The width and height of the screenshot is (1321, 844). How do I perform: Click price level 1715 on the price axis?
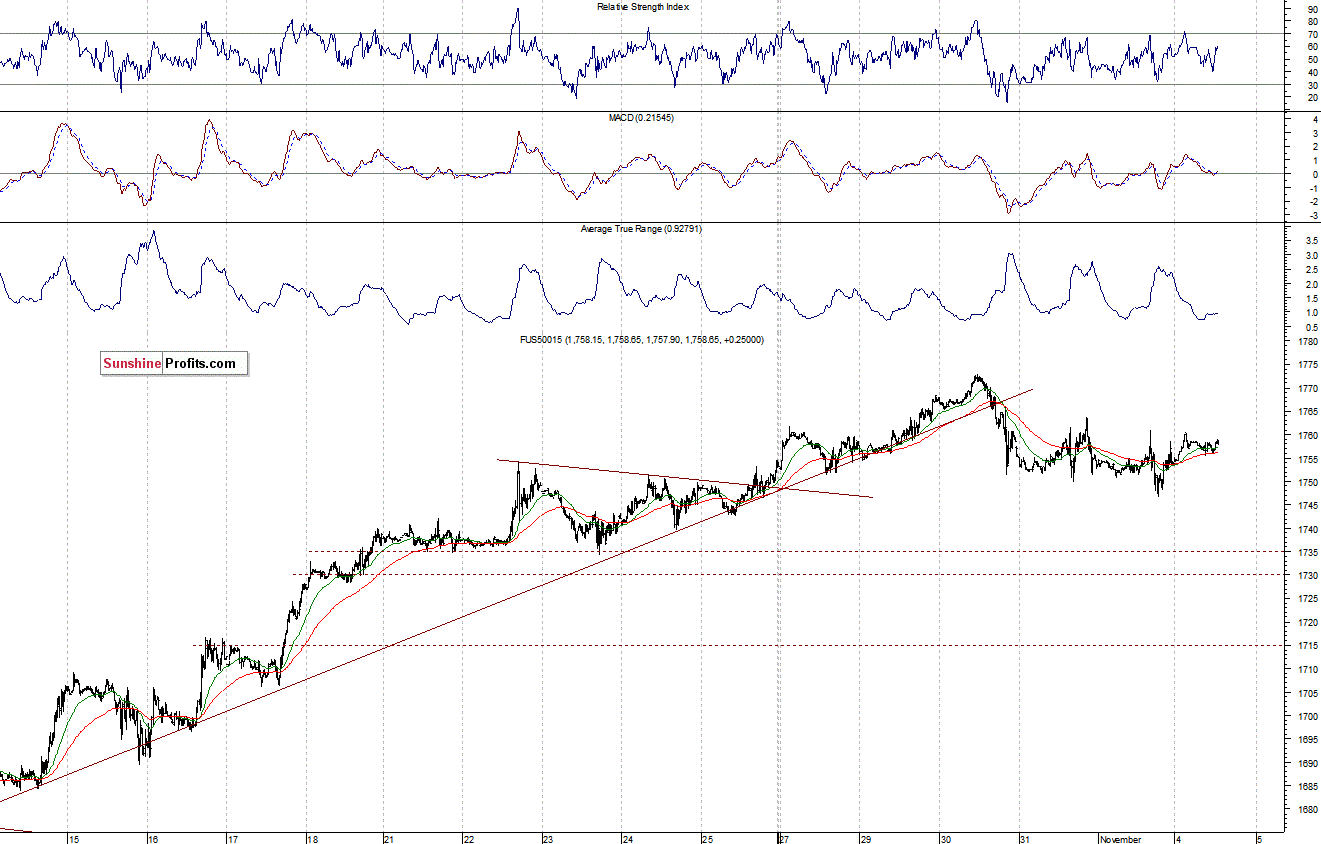click(1307, 647)
